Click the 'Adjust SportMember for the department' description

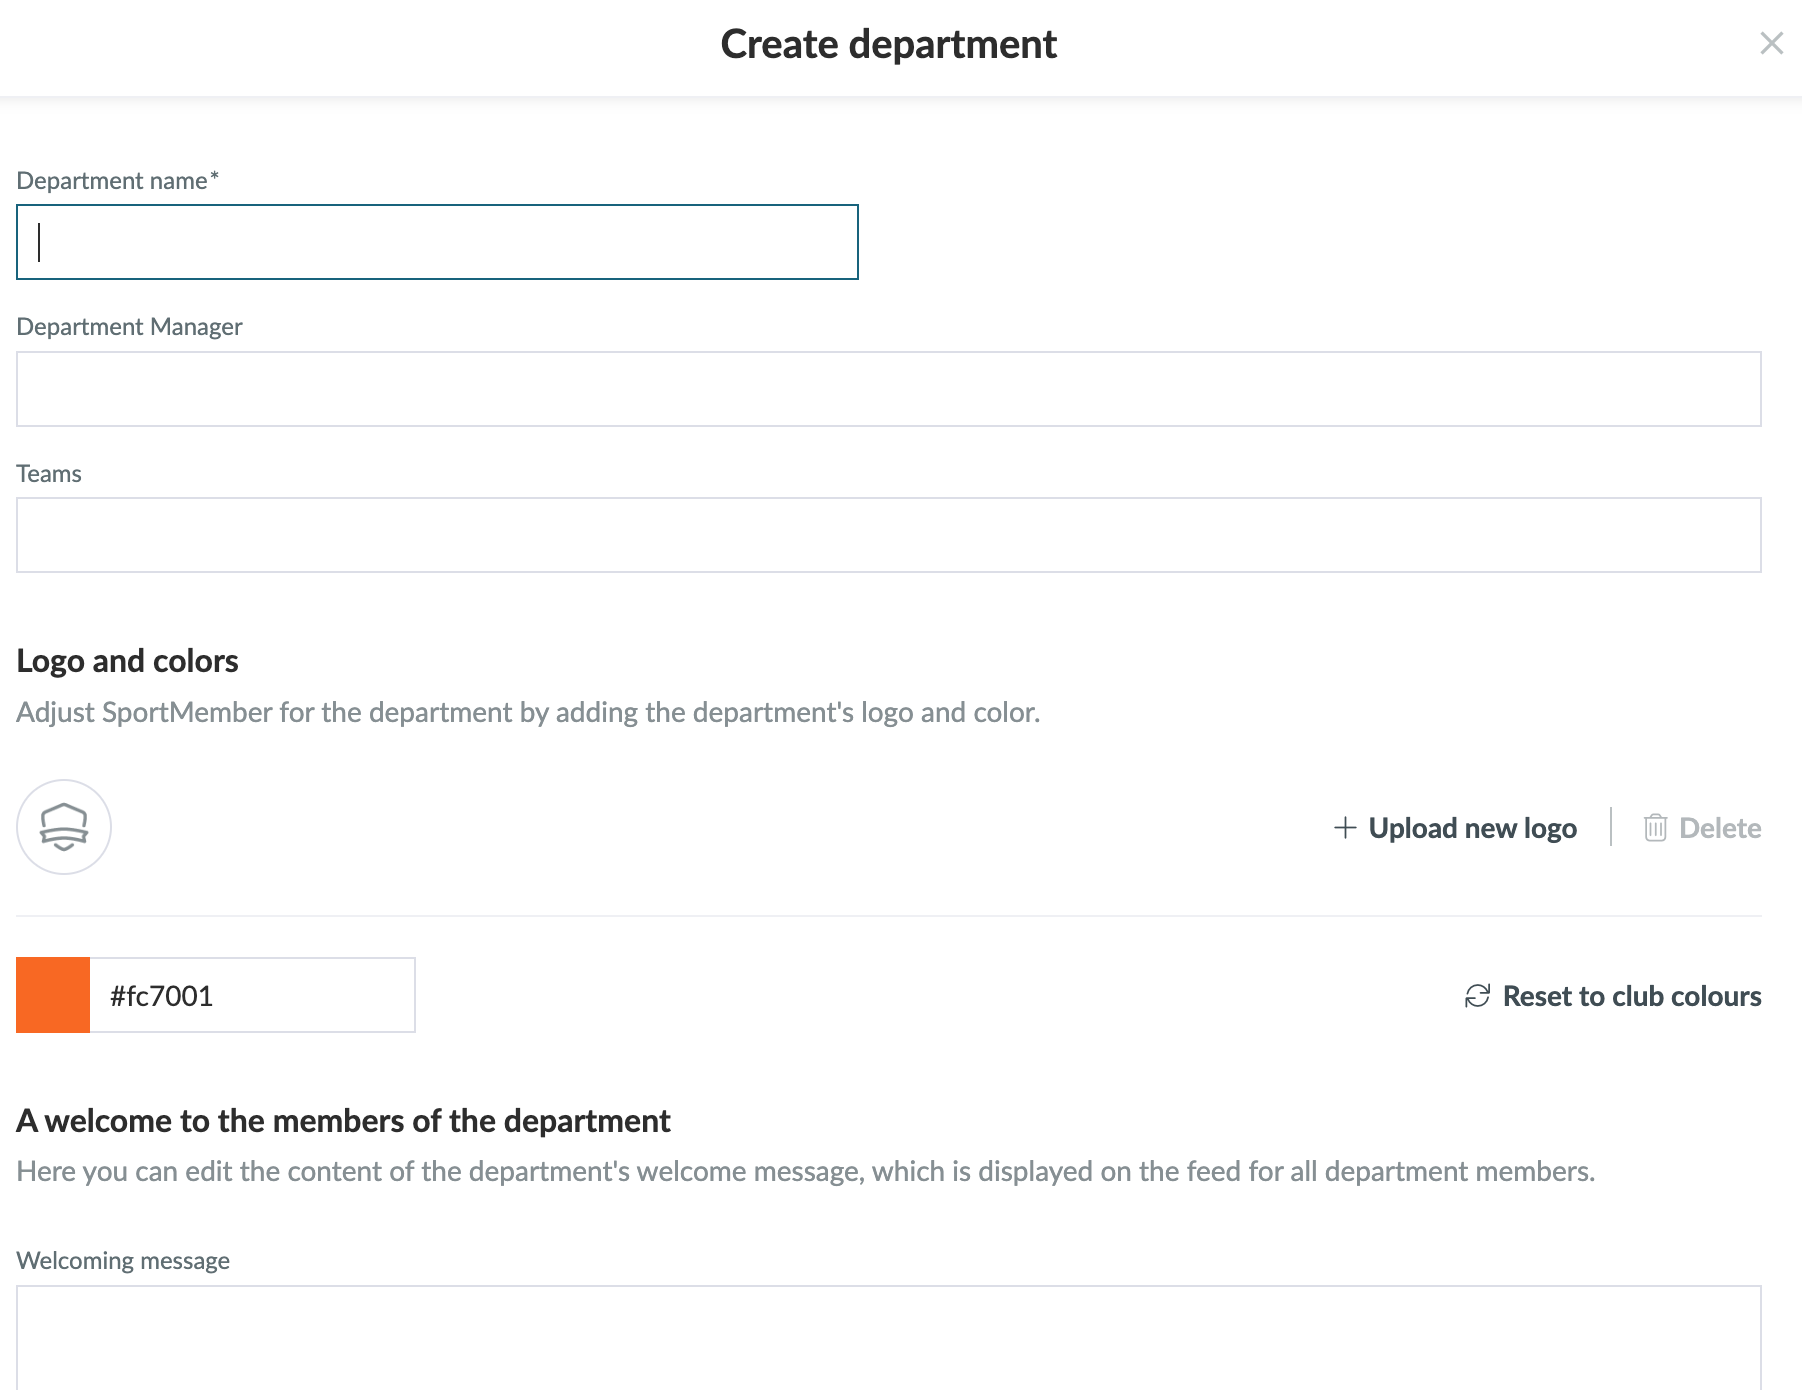coord(528,712)
